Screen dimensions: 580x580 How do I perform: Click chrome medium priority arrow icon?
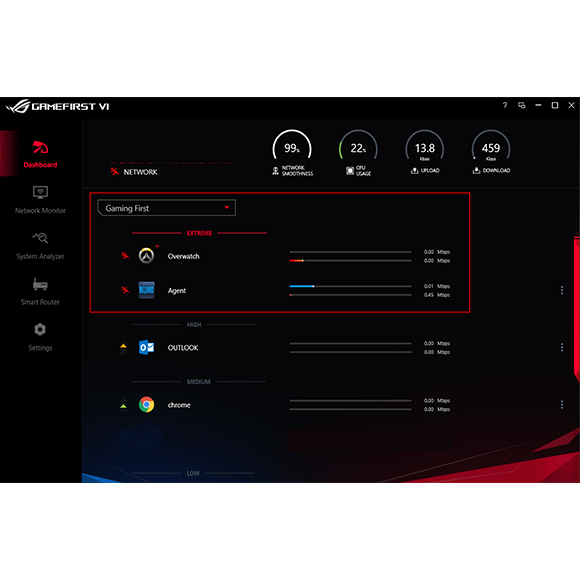(x=123, y=404)
